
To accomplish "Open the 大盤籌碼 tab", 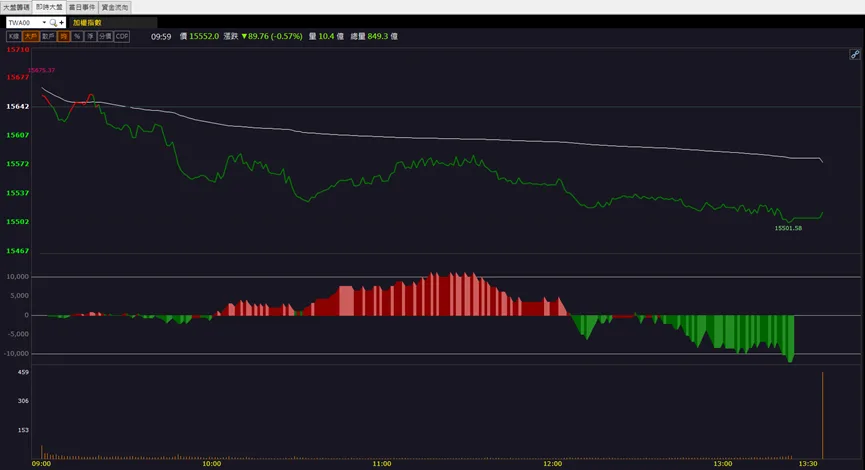I will pos(16,8).
